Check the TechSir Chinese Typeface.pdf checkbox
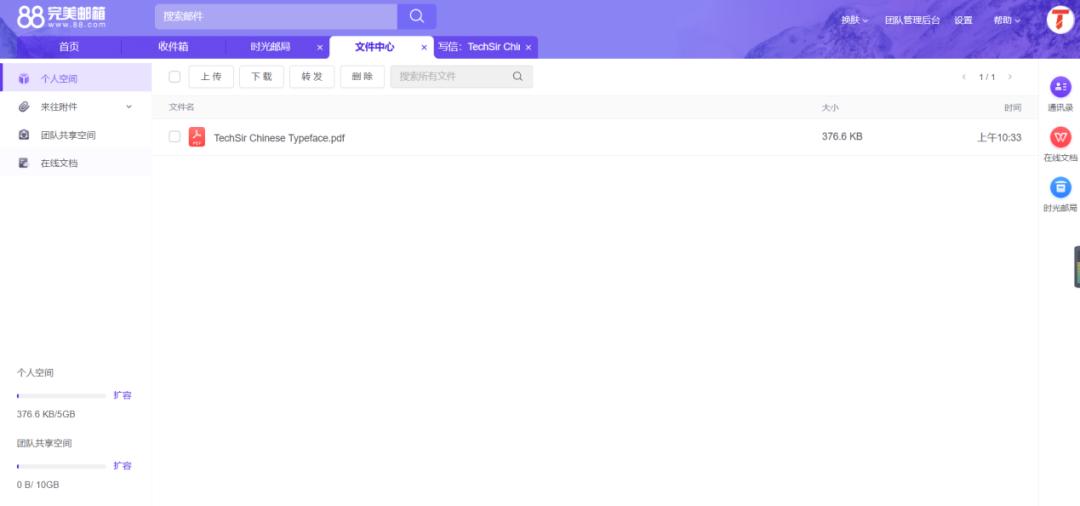The image size is (1080, 506). tap(174, 136)
